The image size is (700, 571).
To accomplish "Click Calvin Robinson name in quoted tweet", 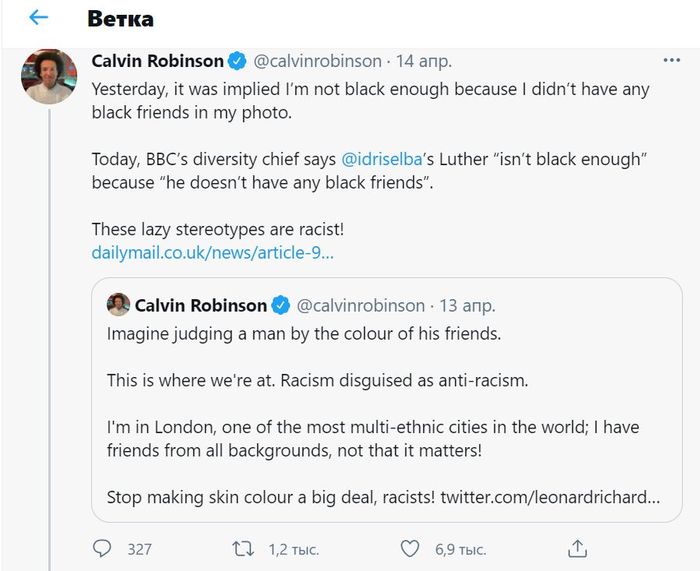I will coord(200,305).
